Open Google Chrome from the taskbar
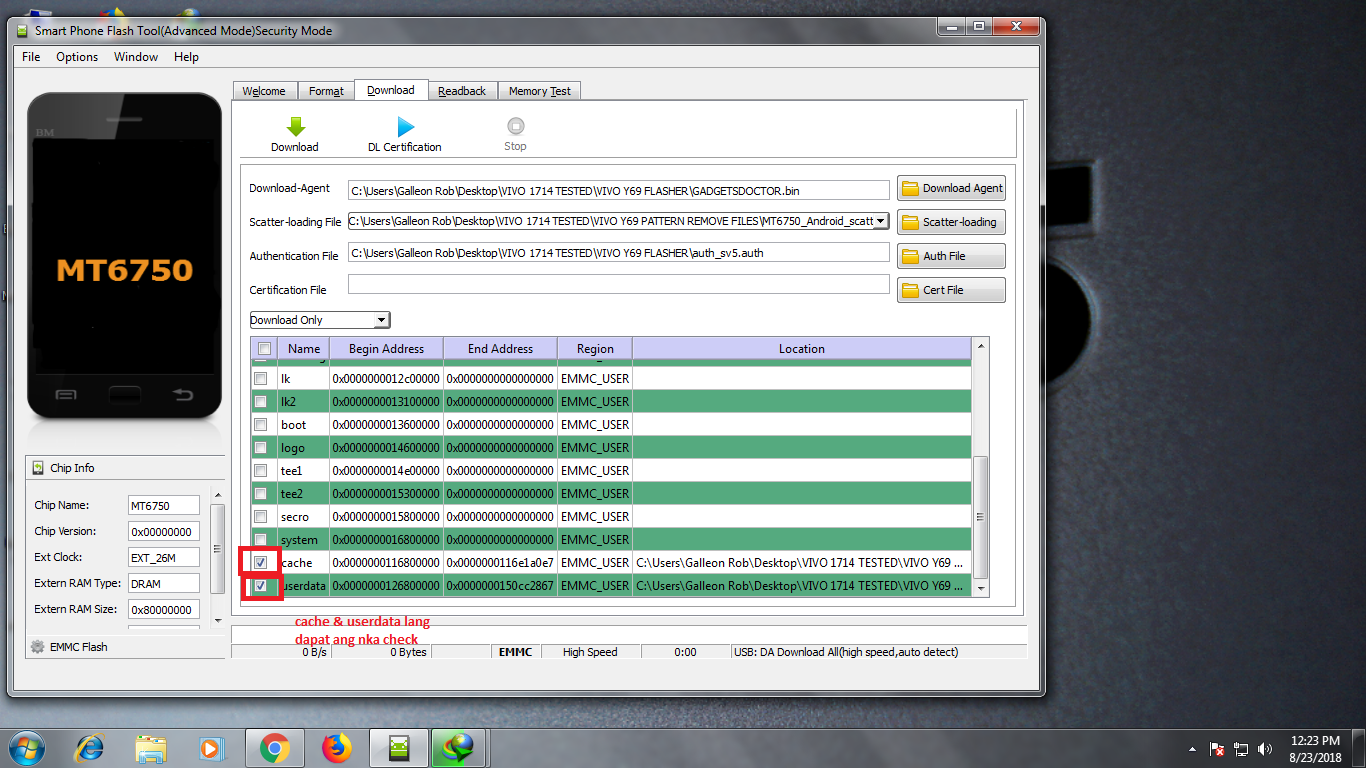The width and height of the screenshot is (1366, 768). click(275, 748)
